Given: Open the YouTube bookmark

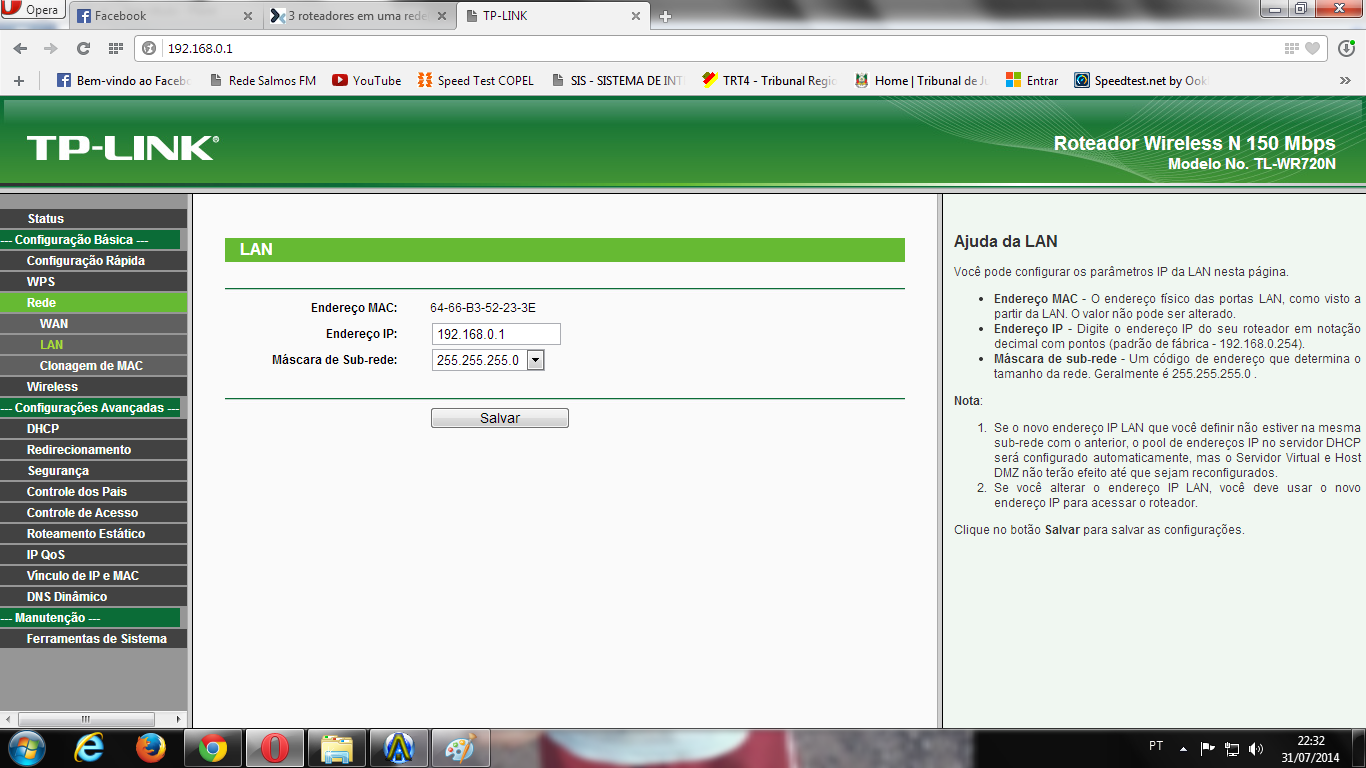Looking at the screenshot, I should (x=367, y=81).
